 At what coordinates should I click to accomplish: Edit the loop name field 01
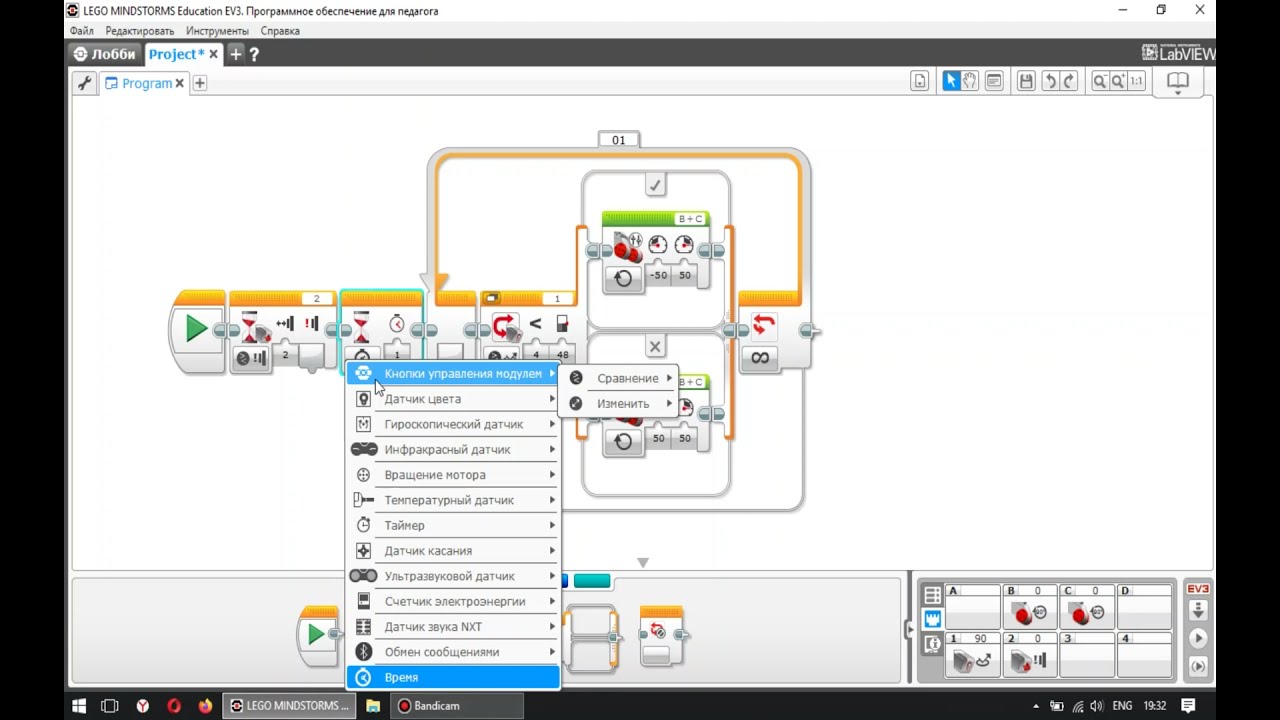tap(618, 140)
